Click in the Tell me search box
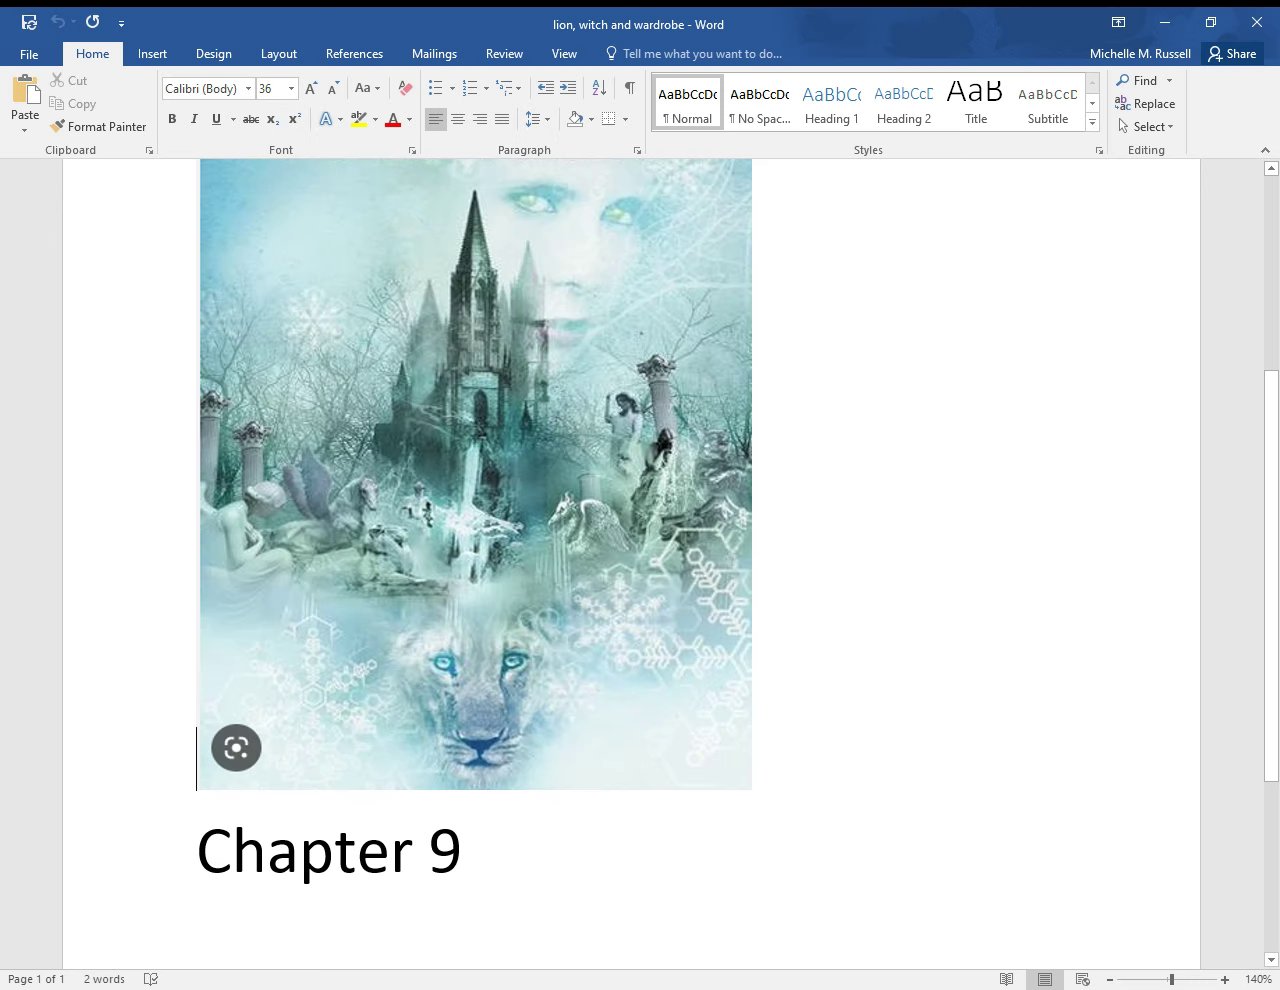1280x990 pixels. (702, 54)
